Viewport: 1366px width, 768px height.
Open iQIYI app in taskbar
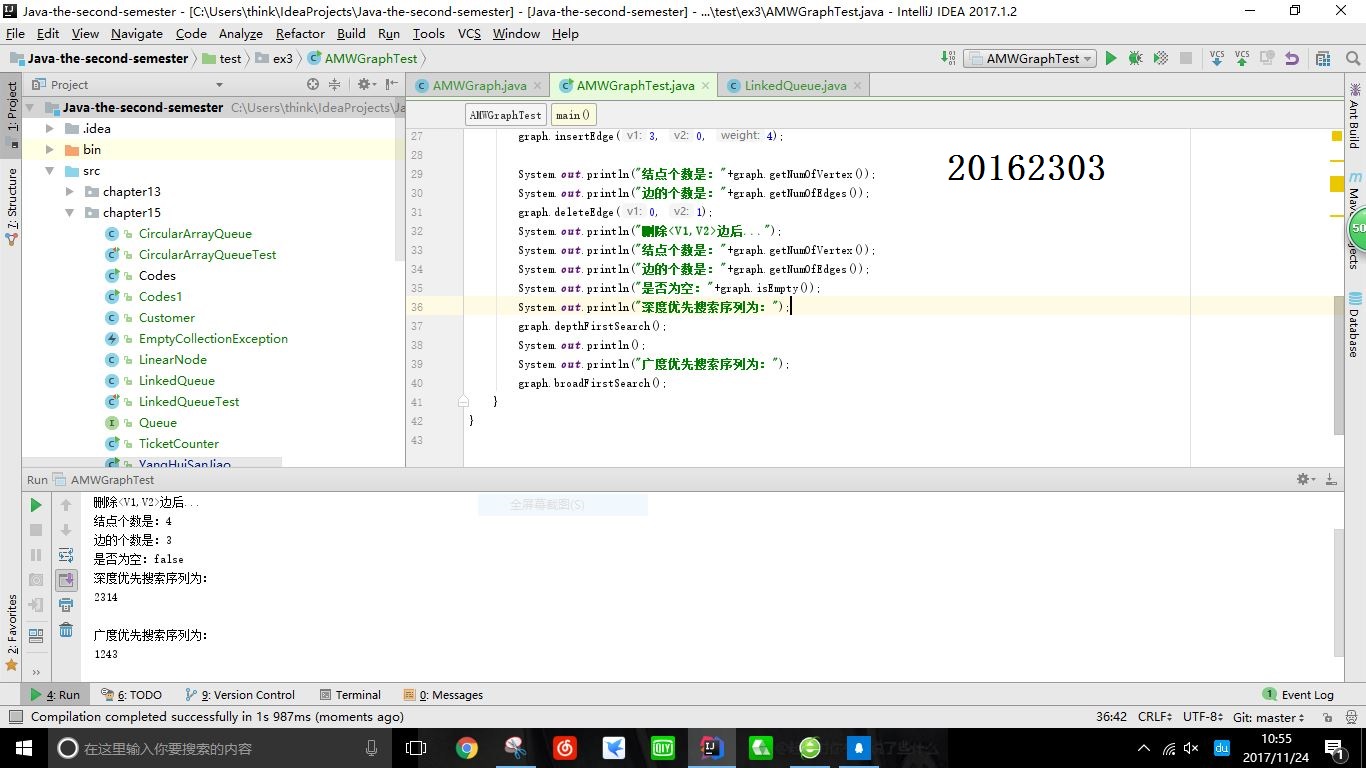click(662, 748)
